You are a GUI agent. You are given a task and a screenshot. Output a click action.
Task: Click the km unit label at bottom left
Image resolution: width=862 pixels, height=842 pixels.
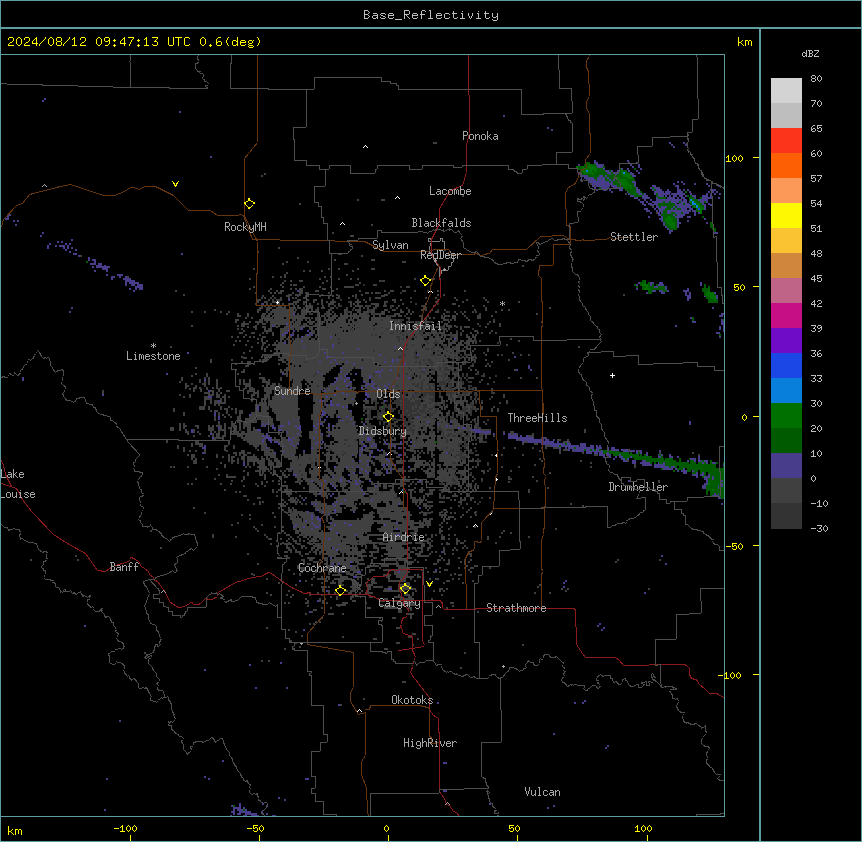pos(15,831)
